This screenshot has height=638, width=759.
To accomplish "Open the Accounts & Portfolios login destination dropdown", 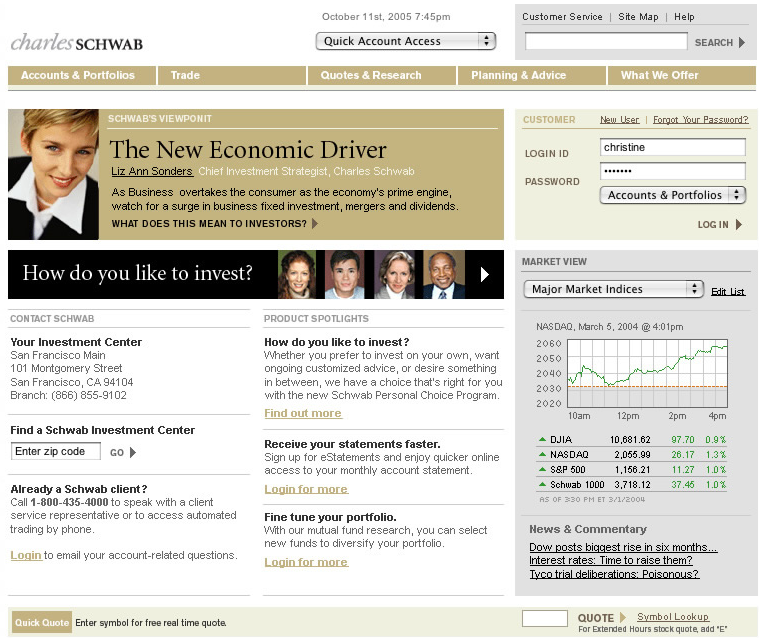I will point(673,195).
